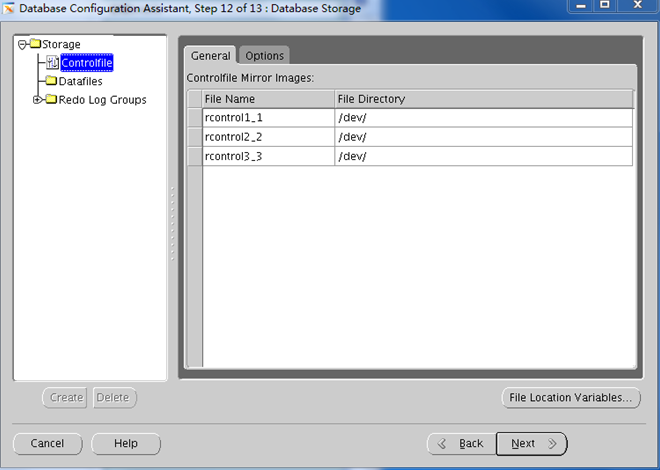The image size is (660, 470).
Task: Select the rcontrol3_3 file name cell
Action: [x=269, y=157]
